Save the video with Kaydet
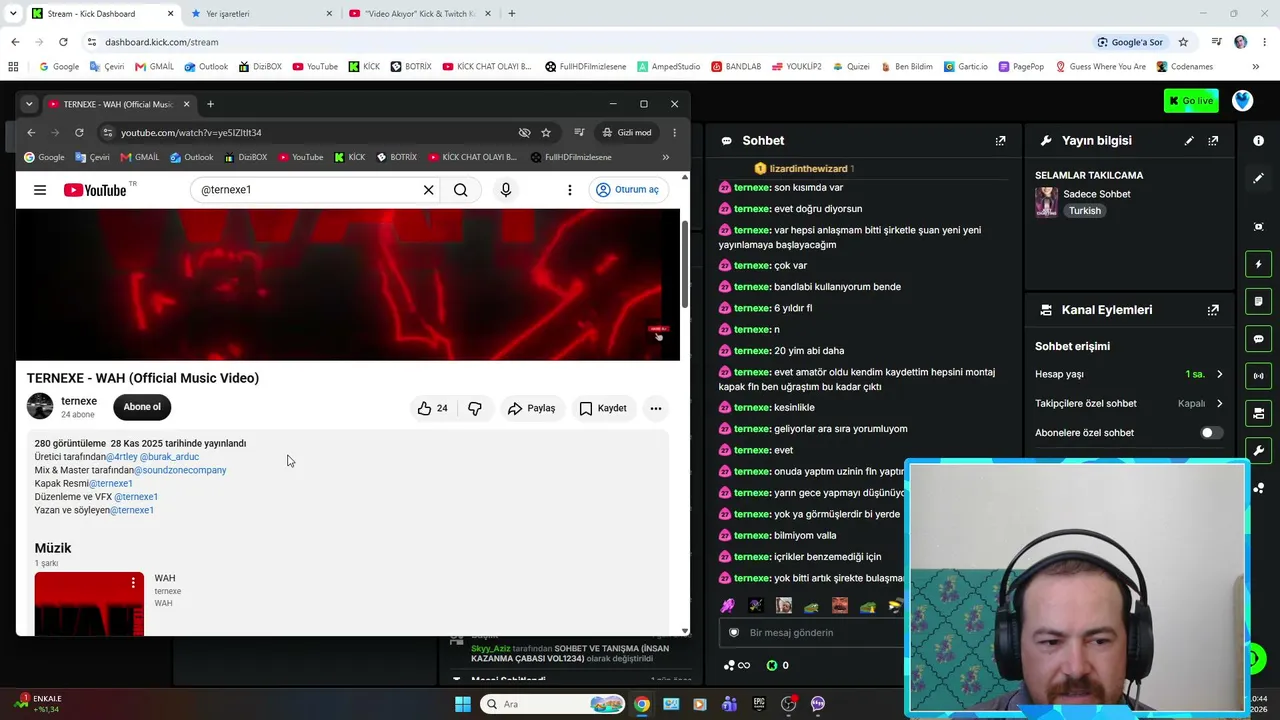Screen dimensions: 1280x720 pos(603,408)
